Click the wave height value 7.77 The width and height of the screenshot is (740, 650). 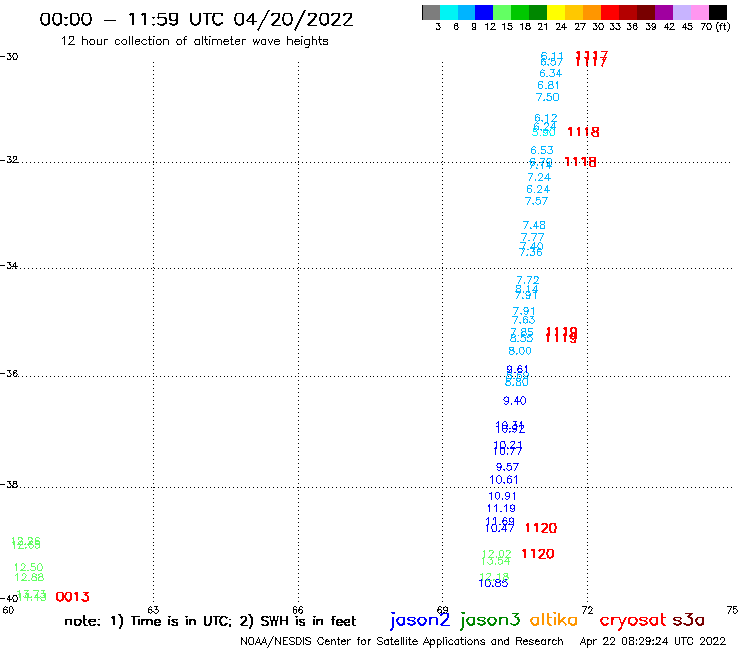tap(532, 237)
